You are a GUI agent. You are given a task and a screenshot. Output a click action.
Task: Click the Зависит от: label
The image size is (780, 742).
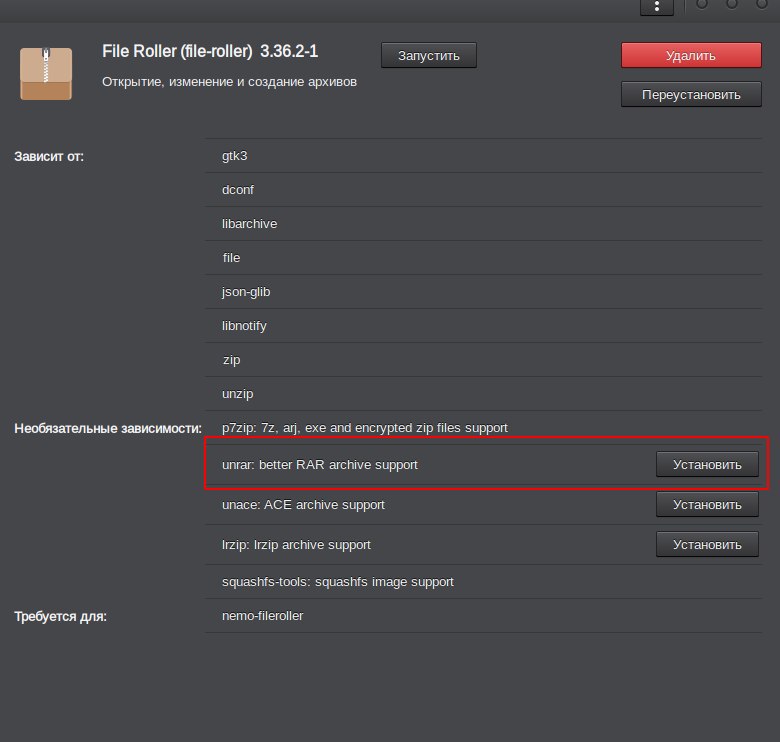click(x=49, y=156)
